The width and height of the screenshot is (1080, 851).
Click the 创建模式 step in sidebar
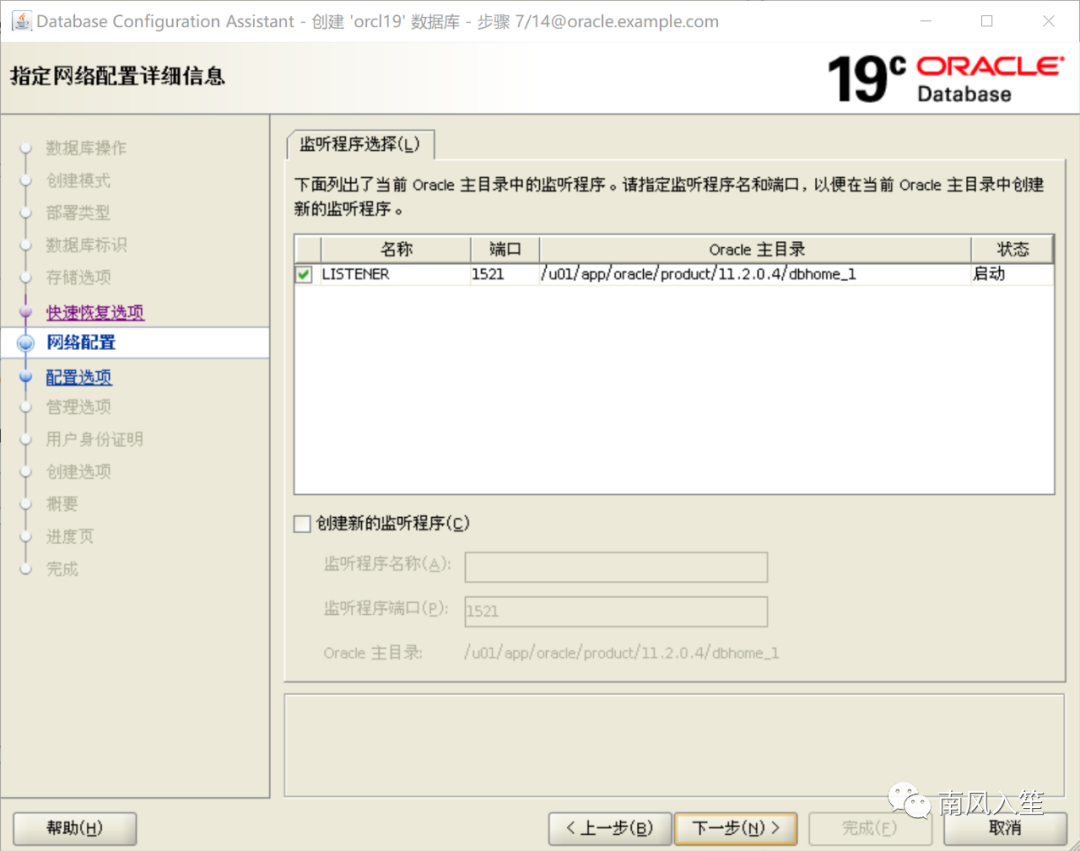(78, 180)
